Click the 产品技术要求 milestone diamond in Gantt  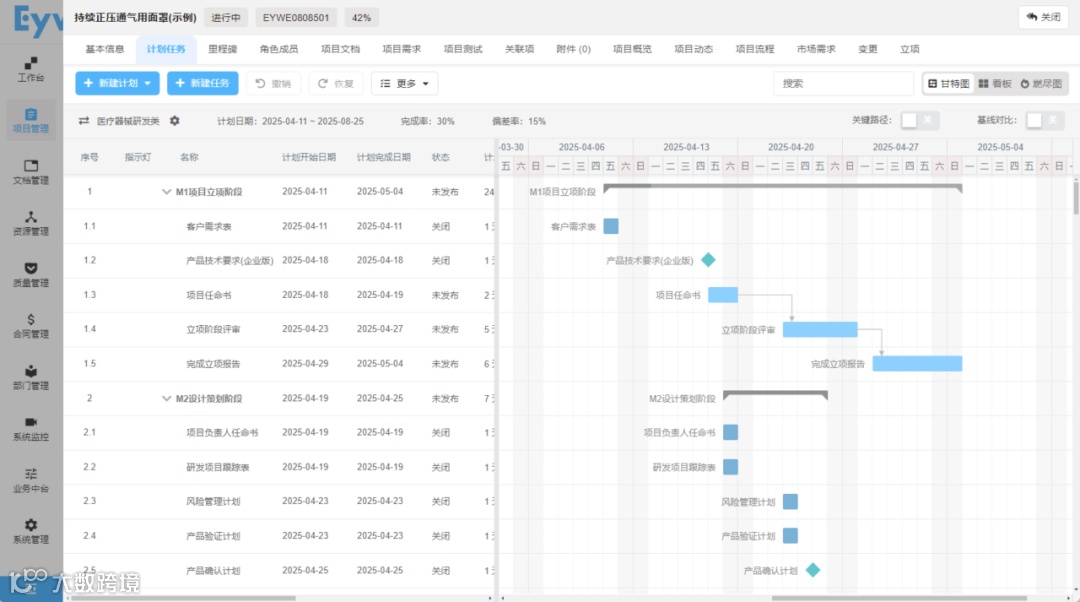[708, 260]
